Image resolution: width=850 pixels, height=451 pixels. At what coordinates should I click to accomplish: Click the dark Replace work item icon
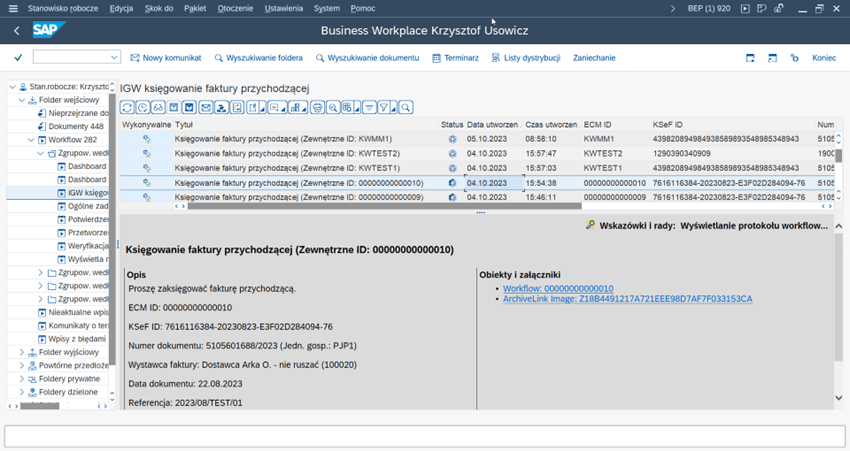pyautogui.click(x=189, y=107)
